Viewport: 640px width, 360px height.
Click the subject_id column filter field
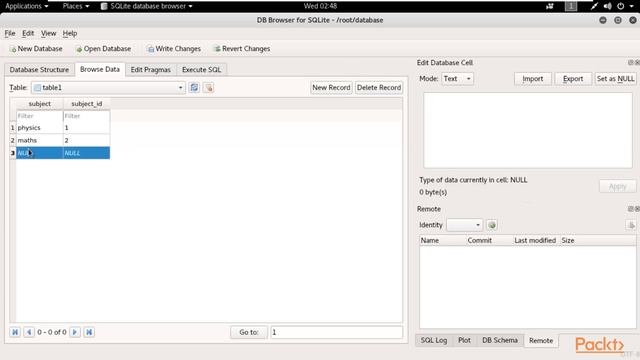click(87, 116)
